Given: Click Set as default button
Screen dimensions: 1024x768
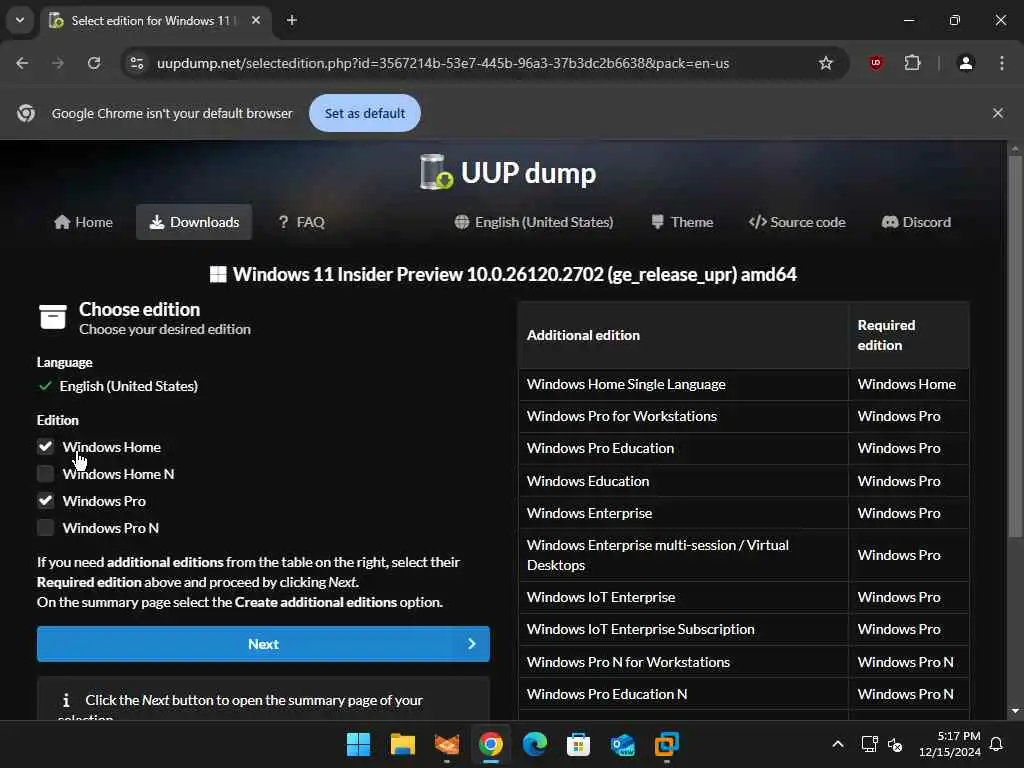Looking at the screenshot, I should 364,113.
